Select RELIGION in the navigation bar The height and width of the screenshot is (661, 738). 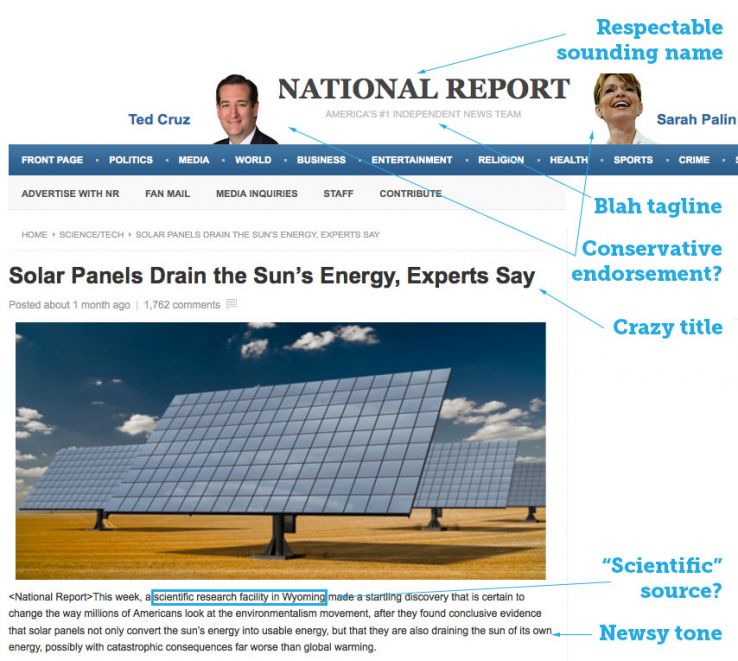[501, 160]
